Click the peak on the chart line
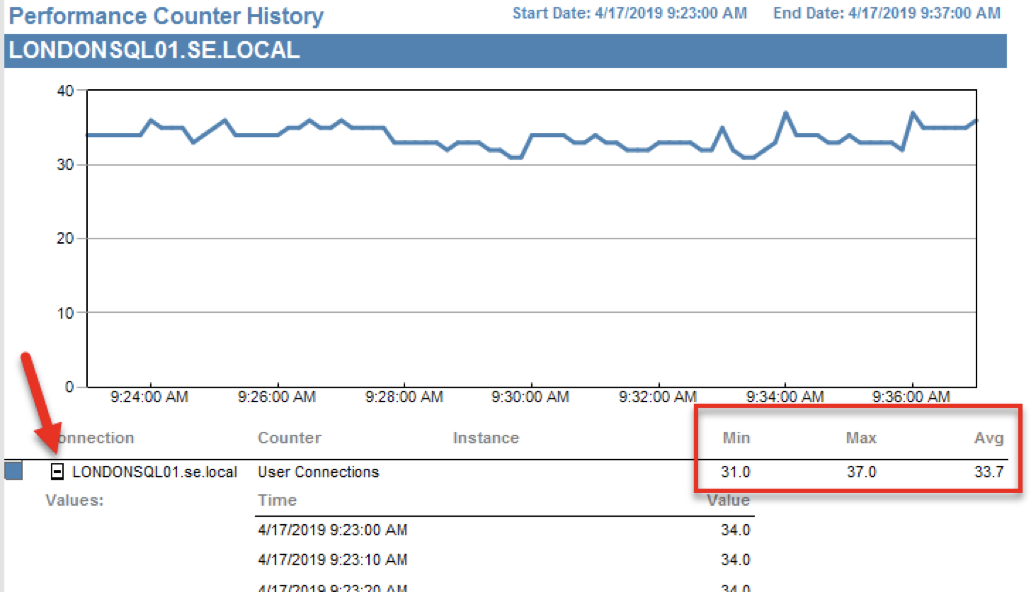The image size is (1031, 592). (785, 113)
